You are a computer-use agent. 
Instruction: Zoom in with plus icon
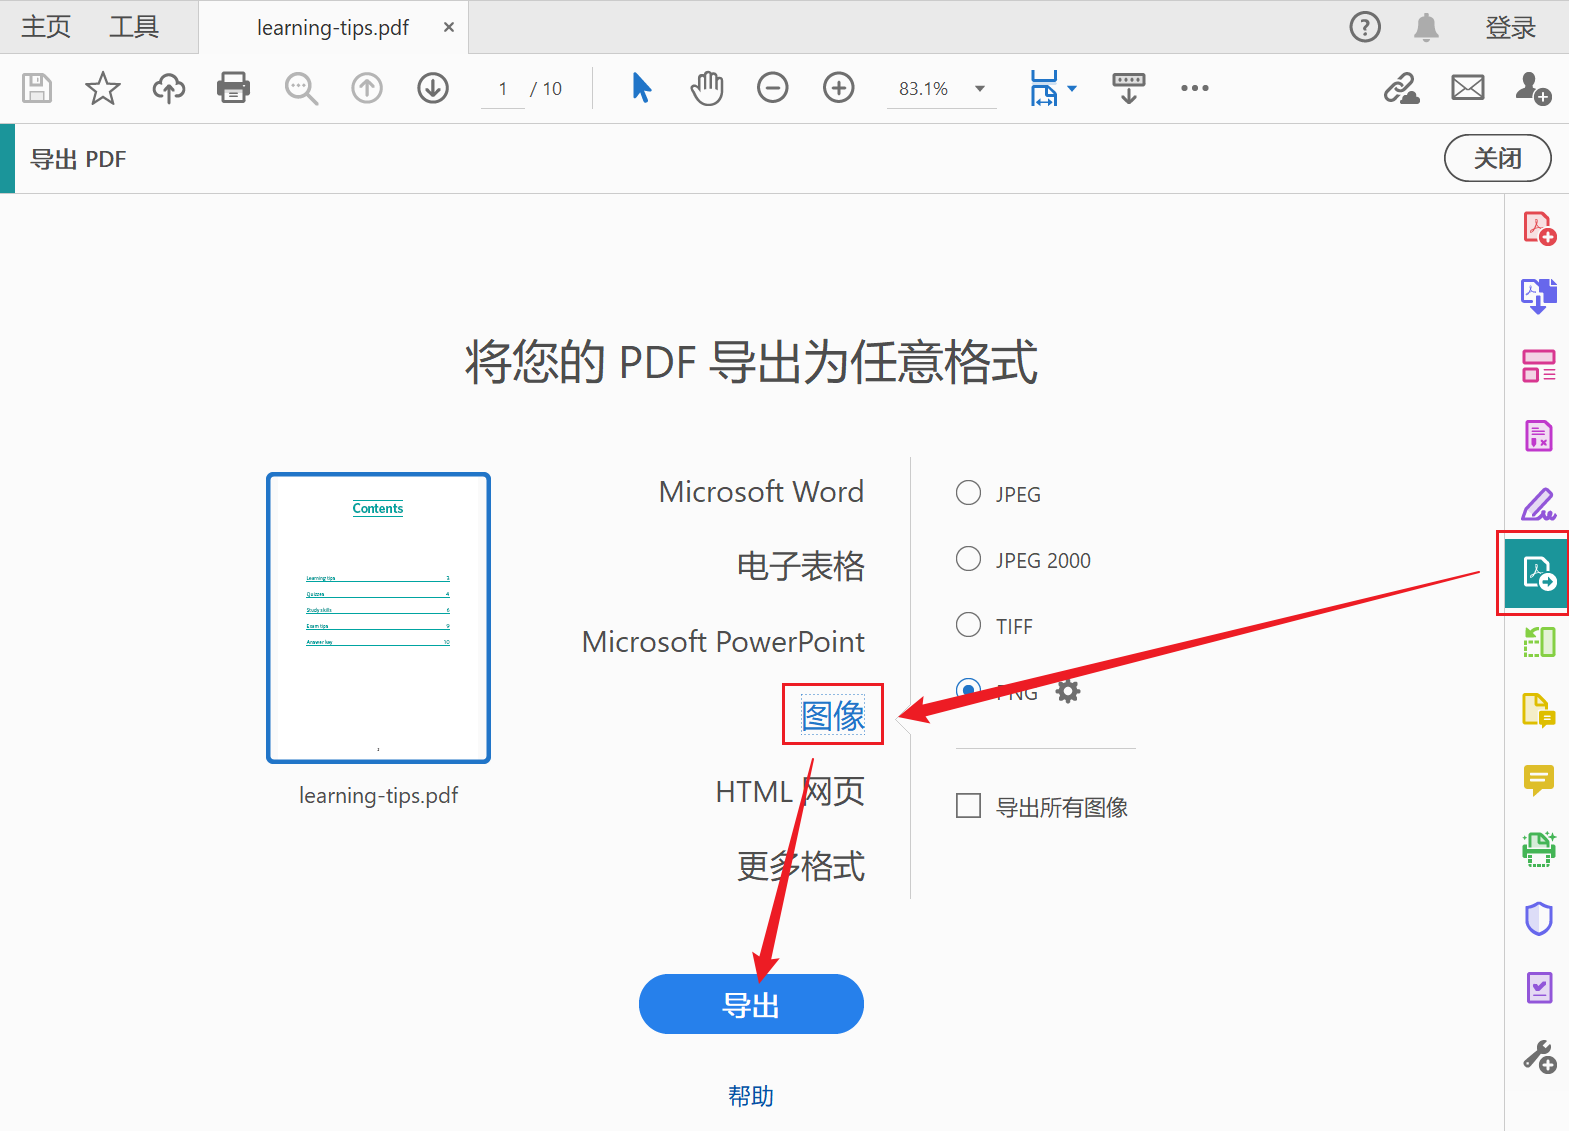[839, 88]
